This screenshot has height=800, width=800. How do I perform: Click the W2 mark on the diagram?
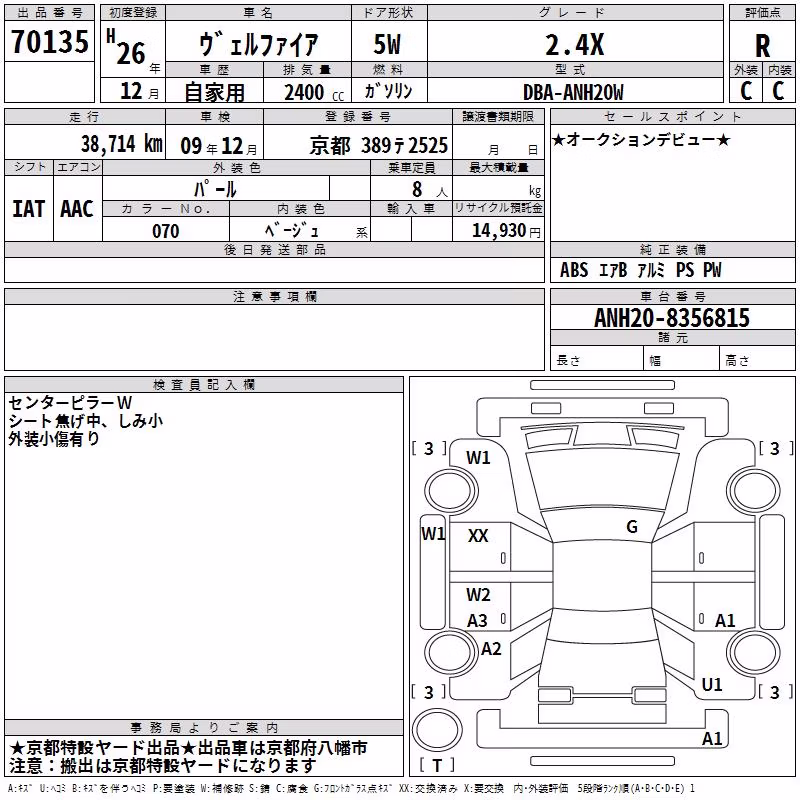point(478,594)
